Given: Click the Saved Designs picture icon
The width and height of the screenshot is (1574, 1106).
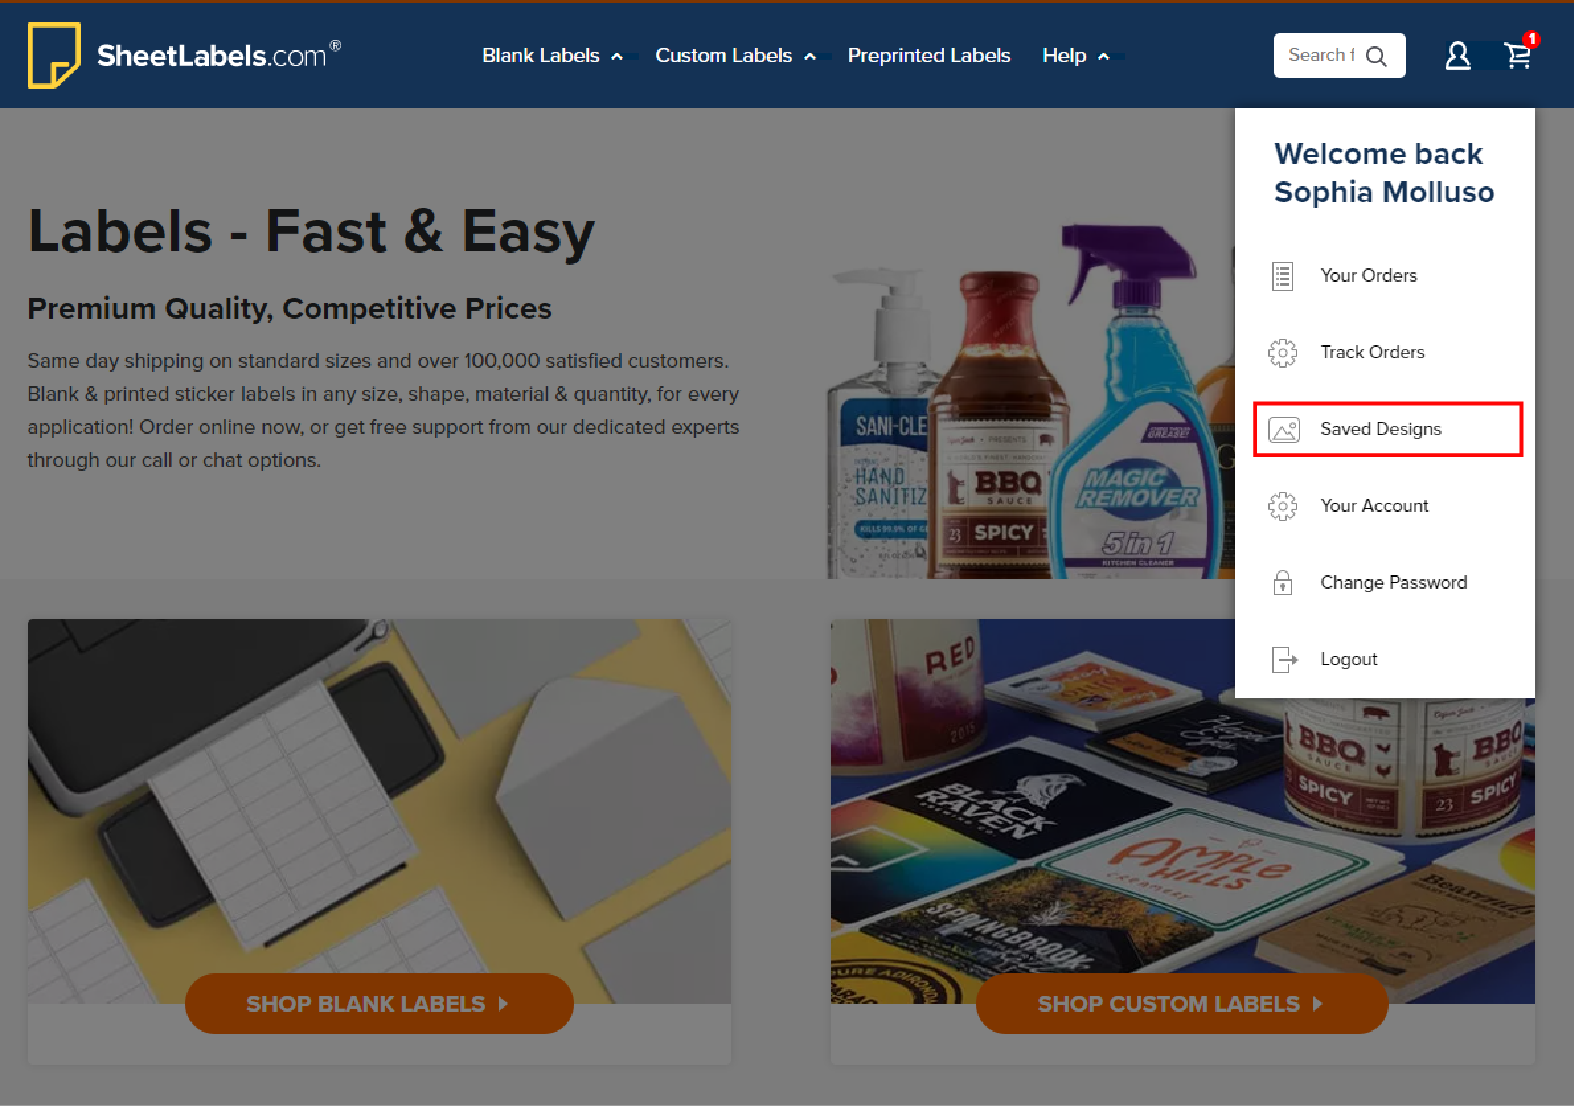Looking at the screenshot, I should (1284, 429).
